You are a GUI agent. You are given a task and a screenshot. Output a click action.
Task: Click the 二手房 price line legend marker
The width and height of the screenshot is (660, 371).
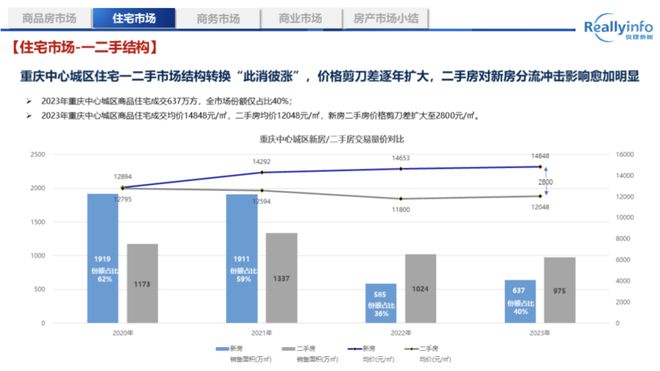point(411,349)
